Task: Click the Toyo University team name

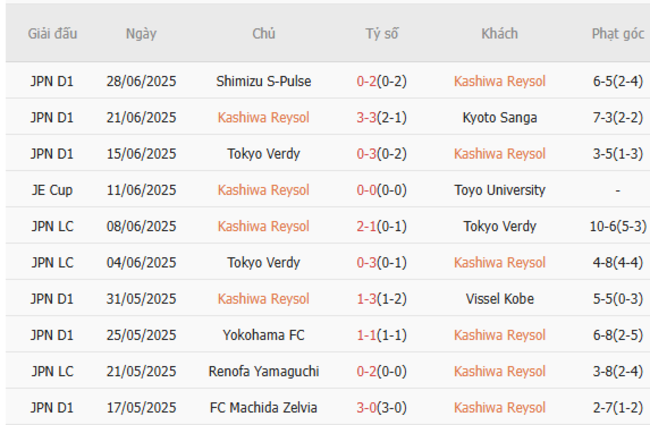Action: click(x=499, y=189)
